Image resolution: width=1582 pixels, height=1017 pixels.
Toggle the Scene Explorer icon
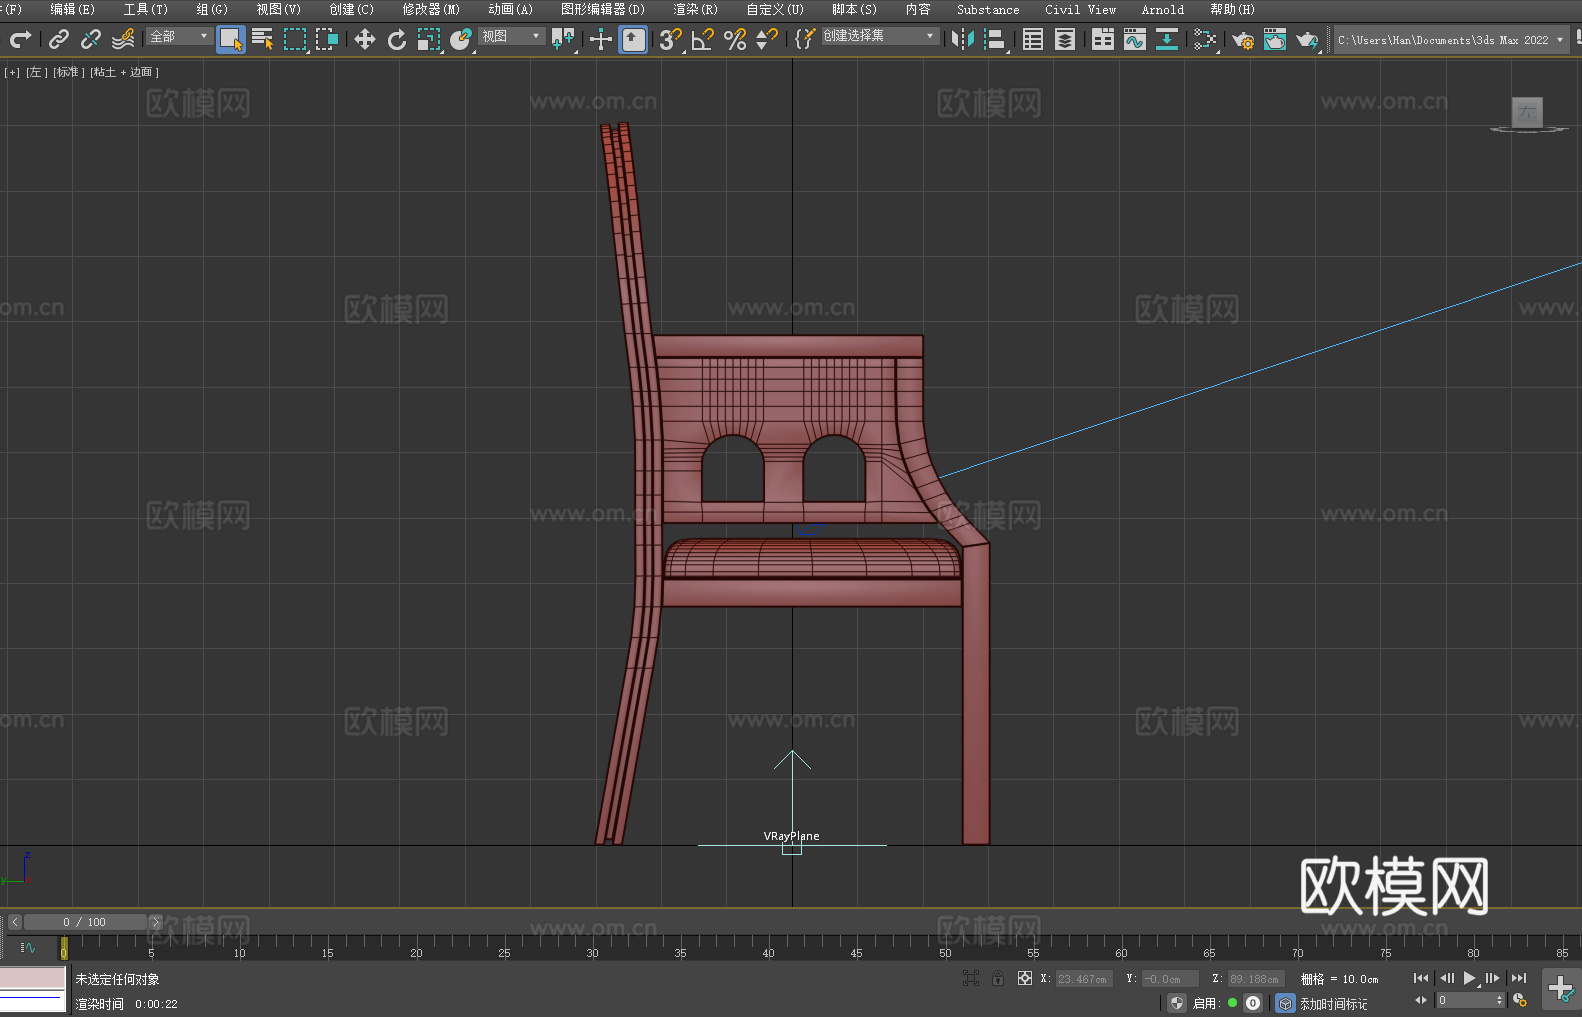pyautogui.click(x=1033, y=39)
